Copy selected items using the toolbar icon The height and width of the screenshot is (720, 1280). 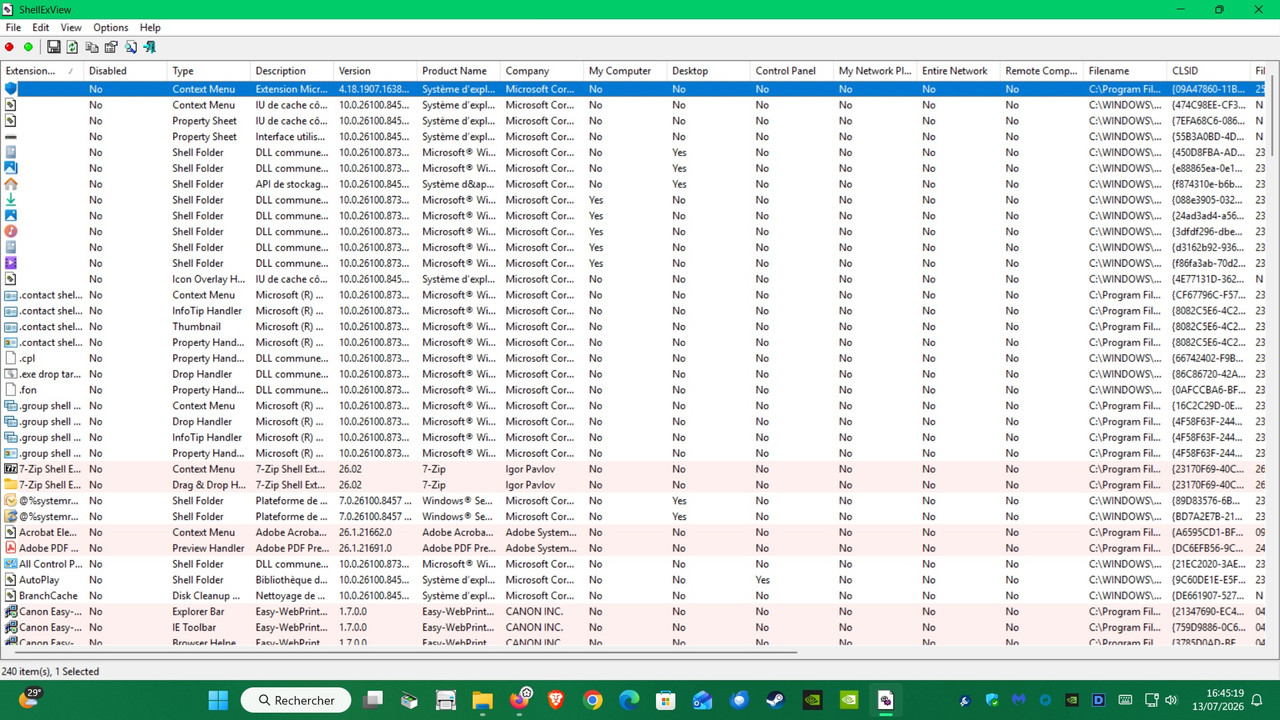92,47
